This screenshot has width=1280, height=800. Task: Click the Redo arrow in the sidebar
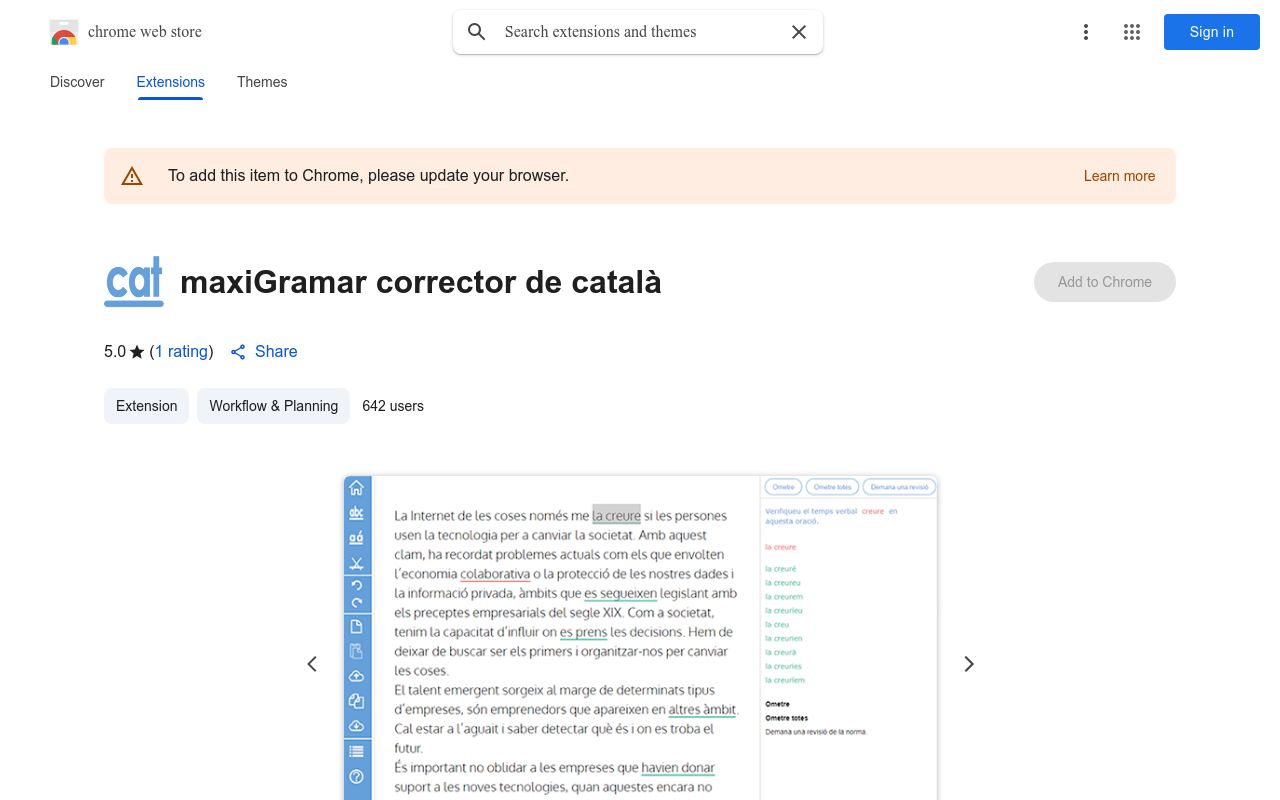click(x=357, y=602)
